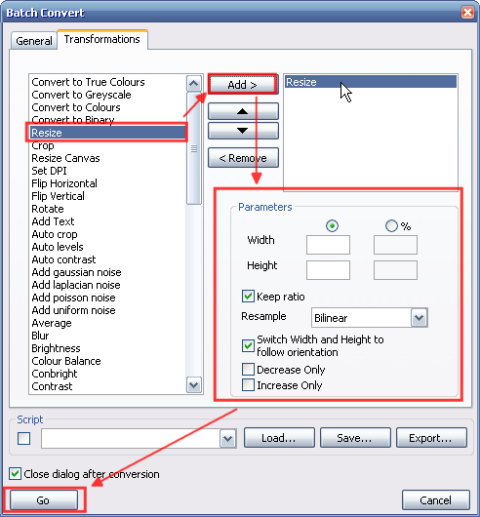Enable the Increase Only checkbox
This screenshot has height=517, width=480.
[248, 385]
